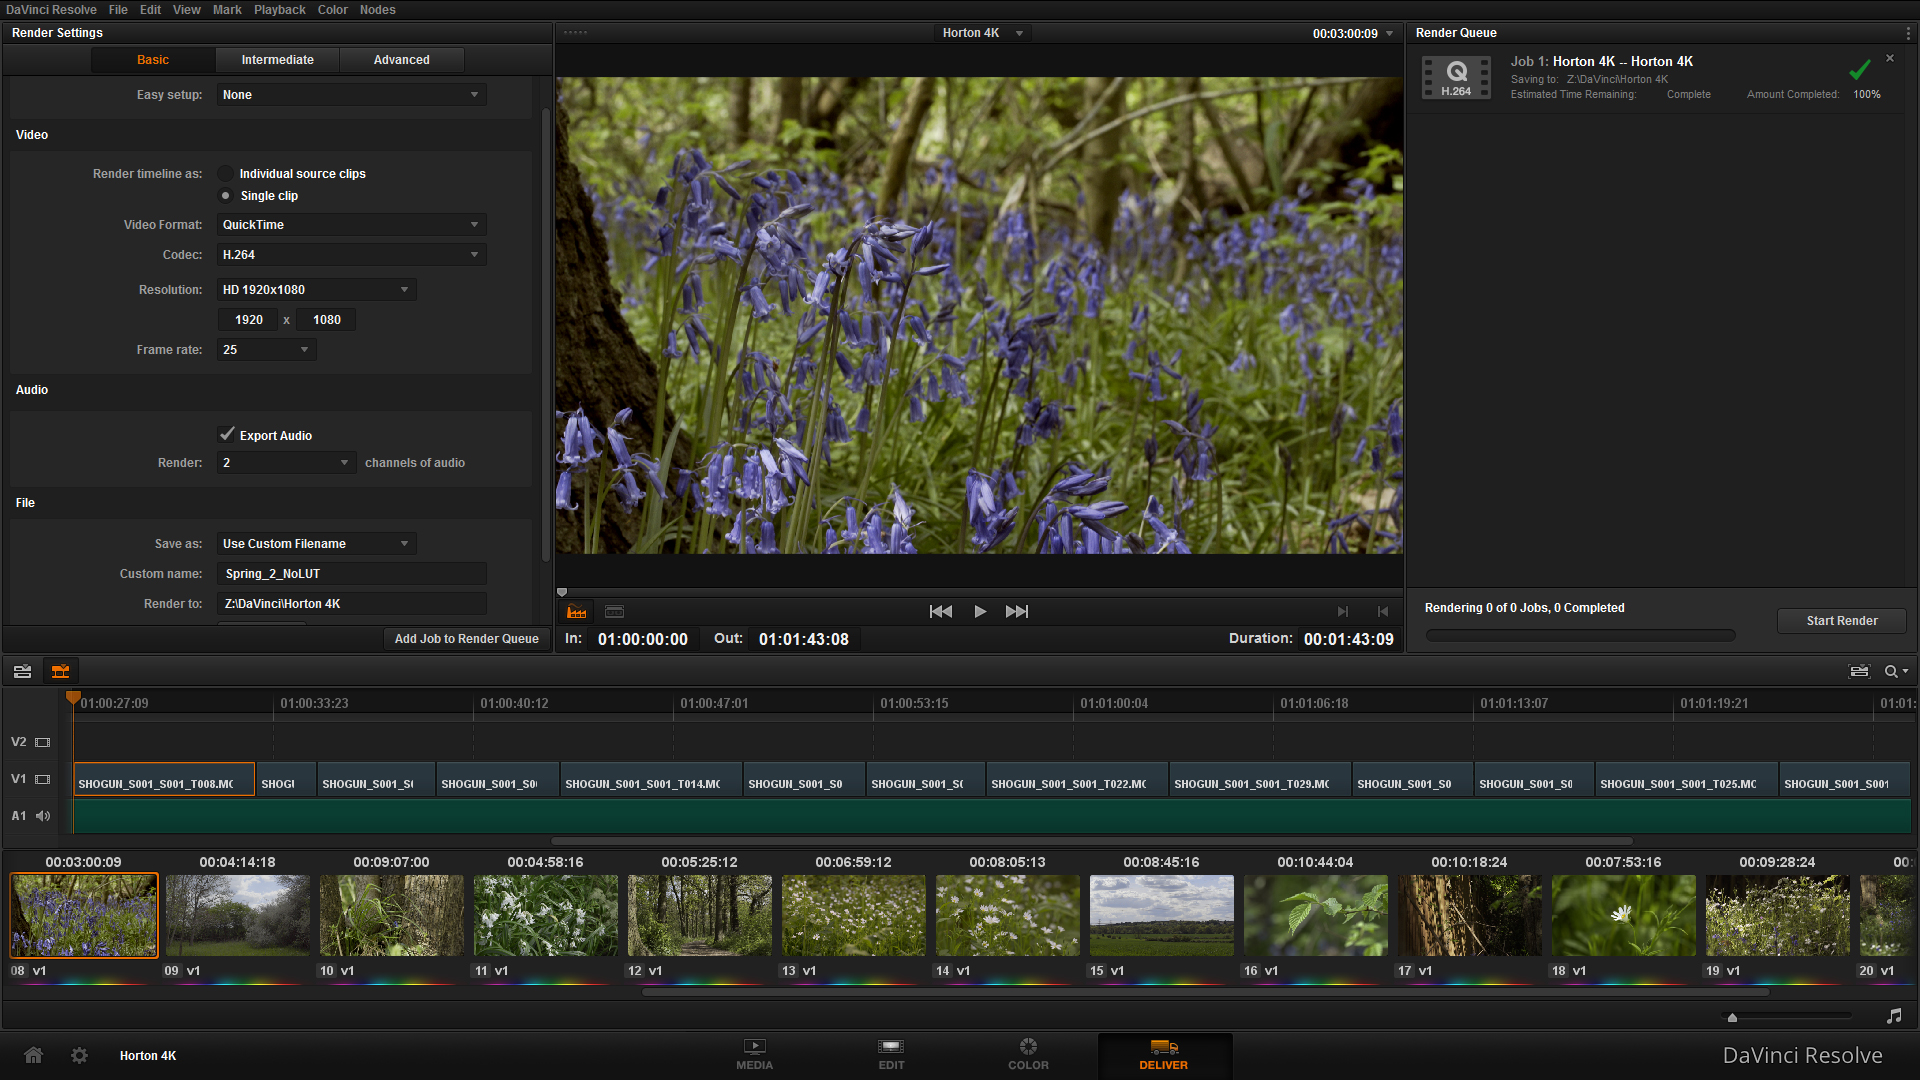Click thumbnail strip horizontal scrollbar

pos(1206,993)
